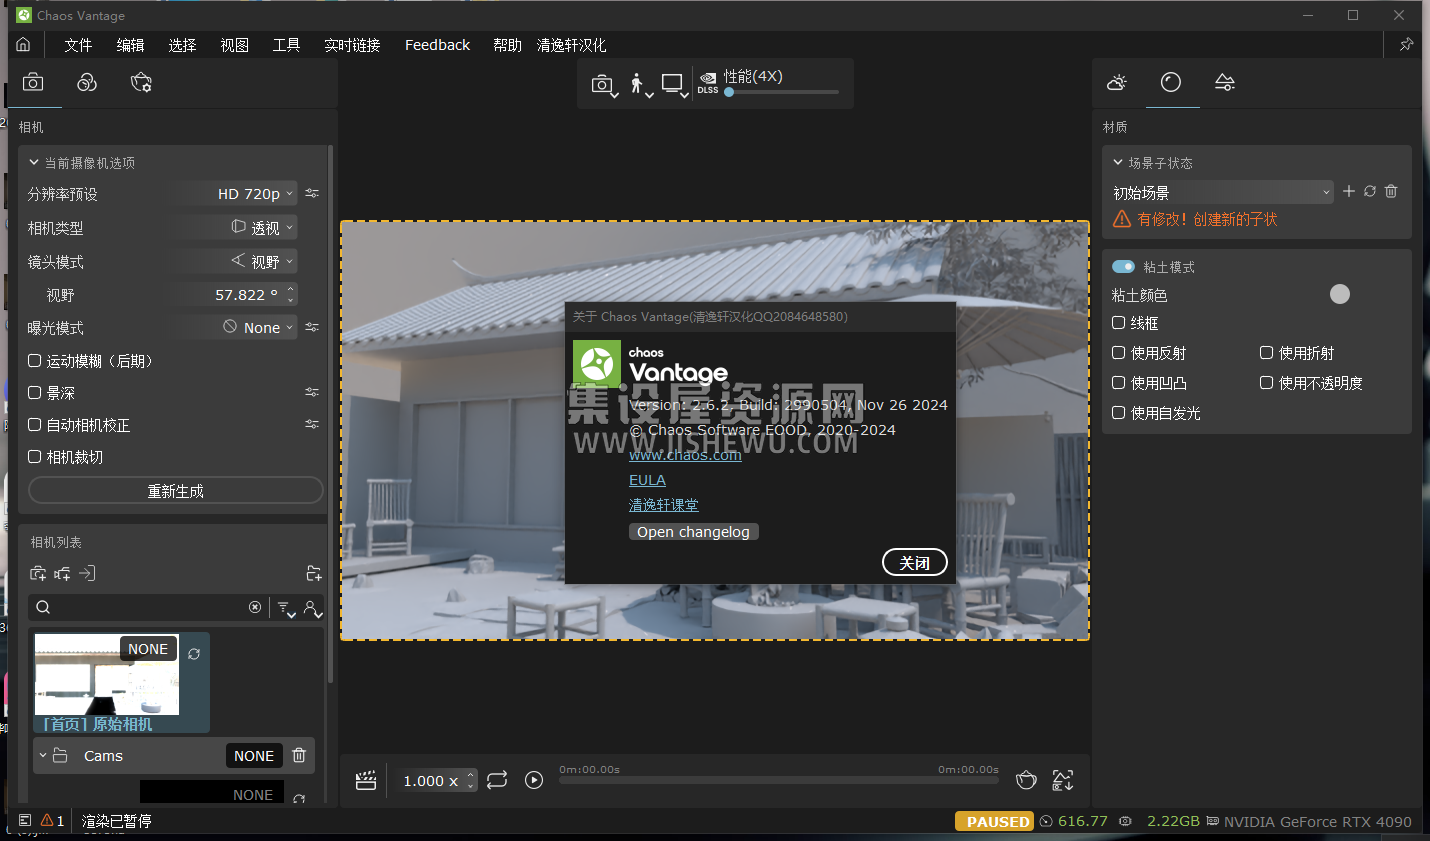Enable the 使用反射 checkbox
The image size is (1430, 841).
click(x=1119, y=353)
